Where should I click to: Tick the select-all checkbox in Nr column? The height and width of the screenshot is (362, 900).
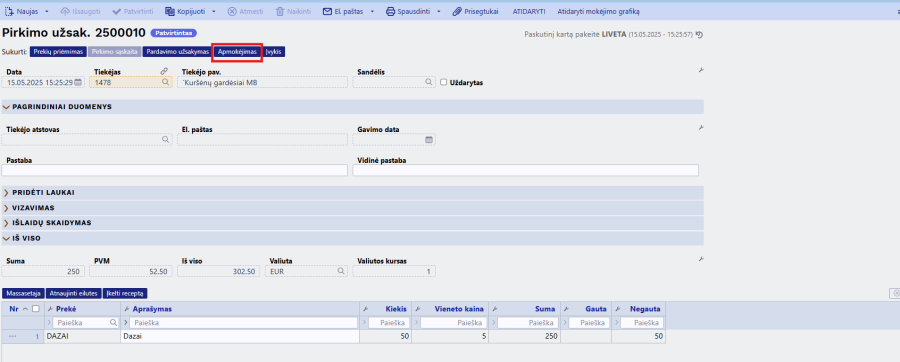tap(36, 309)
